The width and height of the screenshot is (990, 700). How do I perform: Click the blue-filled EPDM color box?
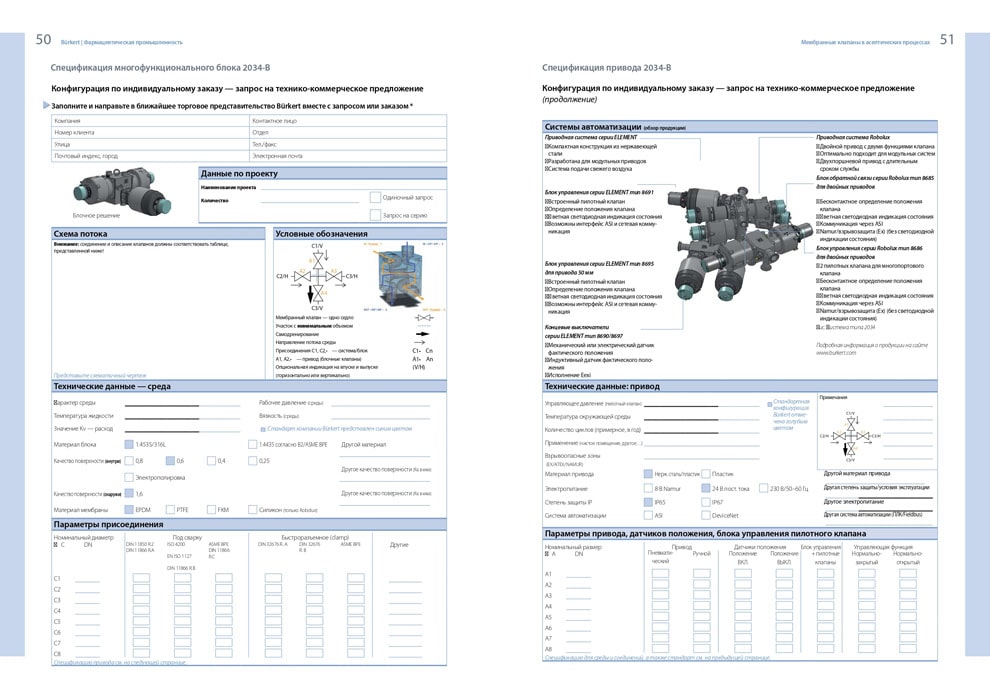click(x=128, y=510)
